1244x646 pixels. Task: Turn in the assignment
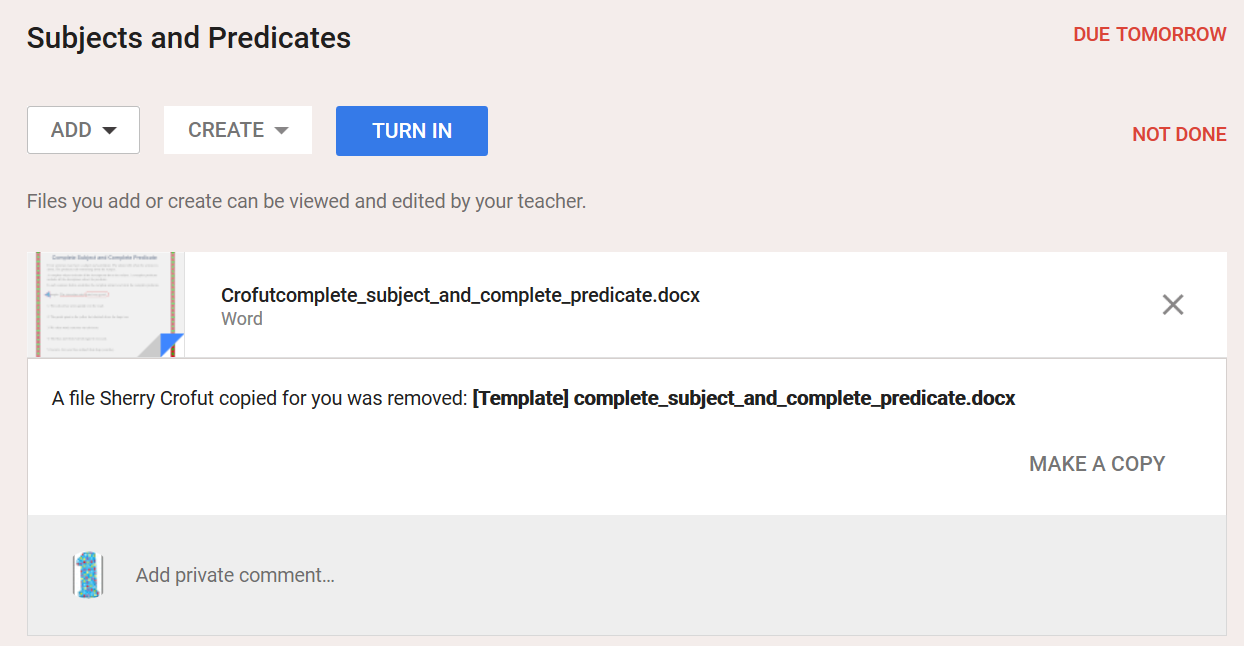point(412,131)
